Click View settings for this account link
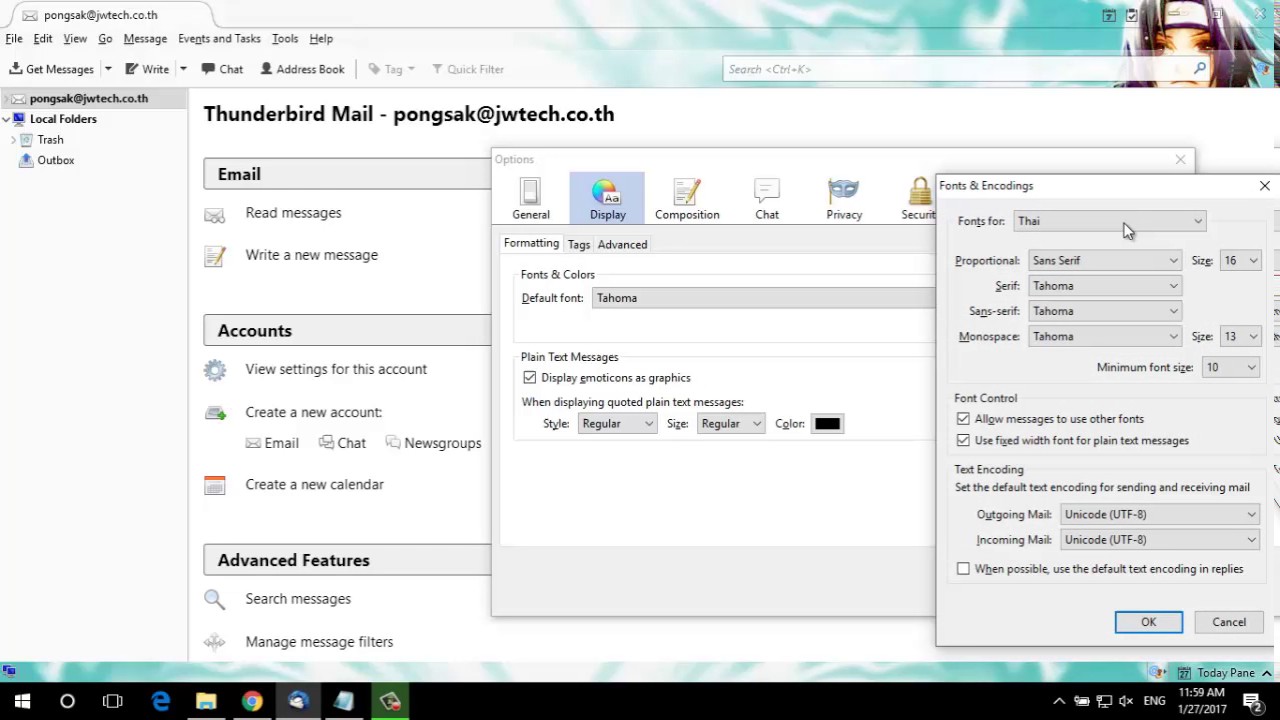This screenshot has width=1280, height=720. tap(336, 369)
